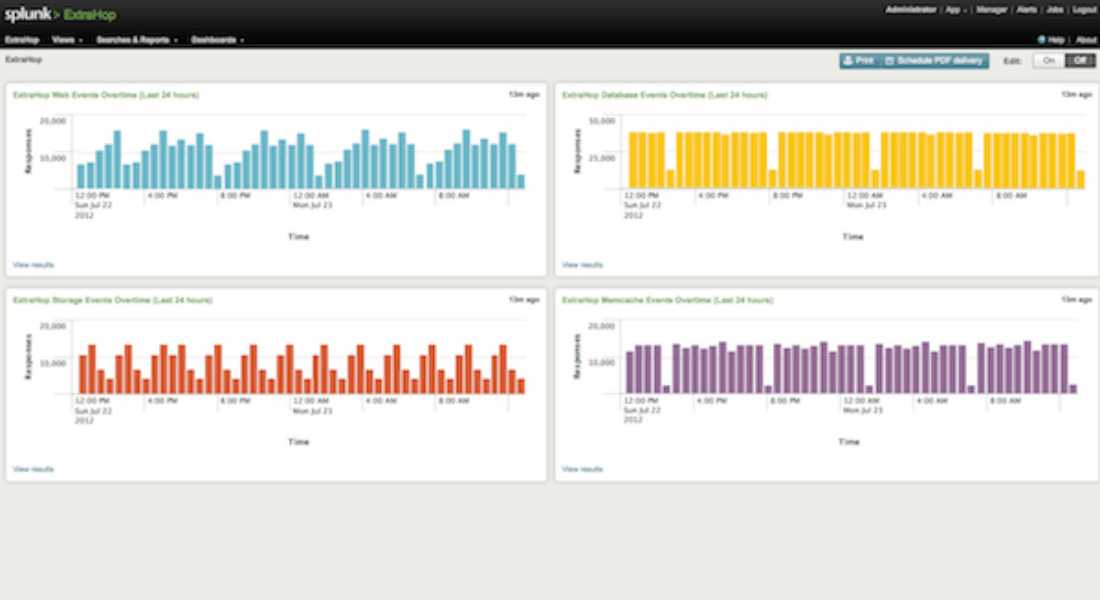Click ExtraHop Storage Events Overtime title
This screenshot has width=1100, height=600.
(112, 300)
